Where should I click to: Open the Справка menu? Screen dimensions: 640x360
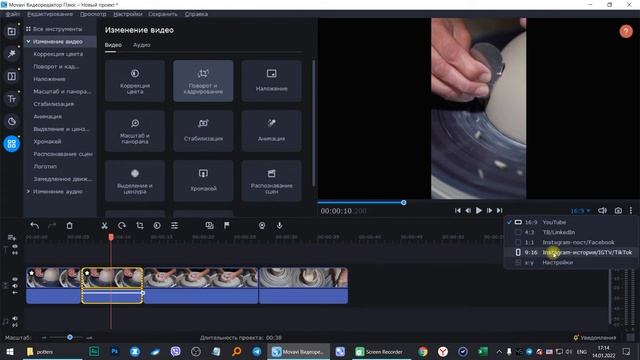click(196, 14)
